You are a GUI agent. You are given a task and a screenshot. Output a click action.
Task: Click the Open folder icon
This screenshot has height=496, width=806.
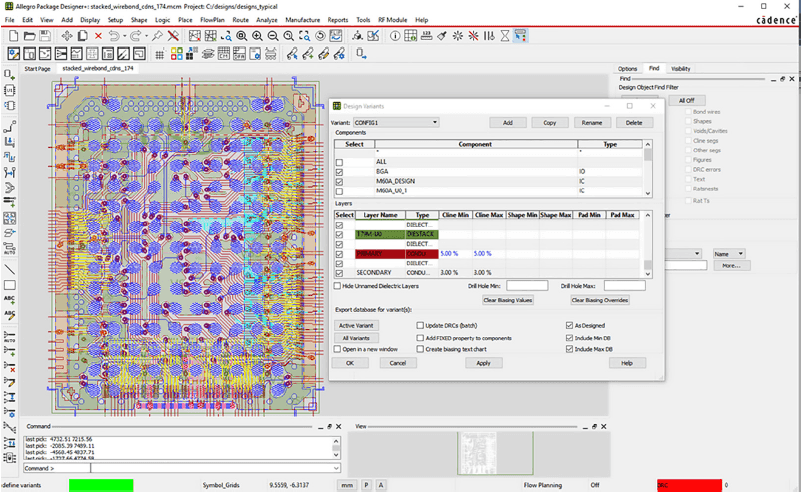(30, 36)
